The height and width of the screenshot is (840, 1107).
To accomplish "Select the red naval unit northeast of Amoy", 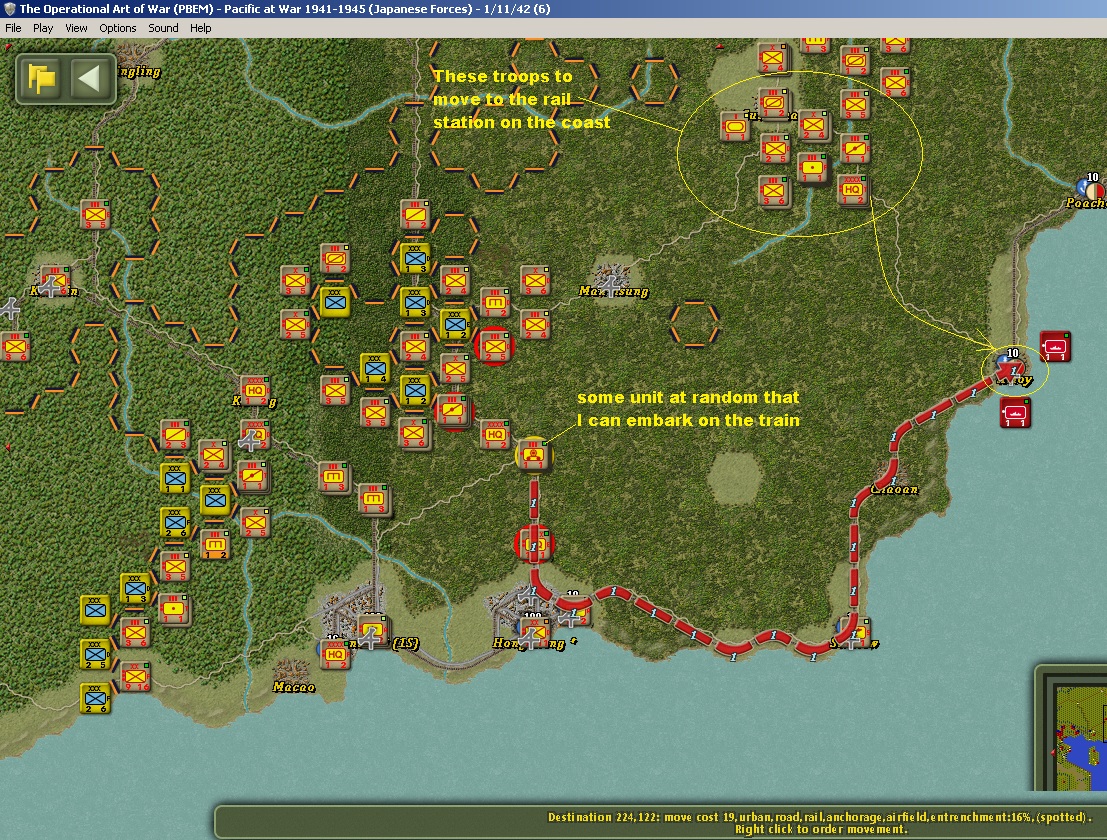I will point(1055,347).
